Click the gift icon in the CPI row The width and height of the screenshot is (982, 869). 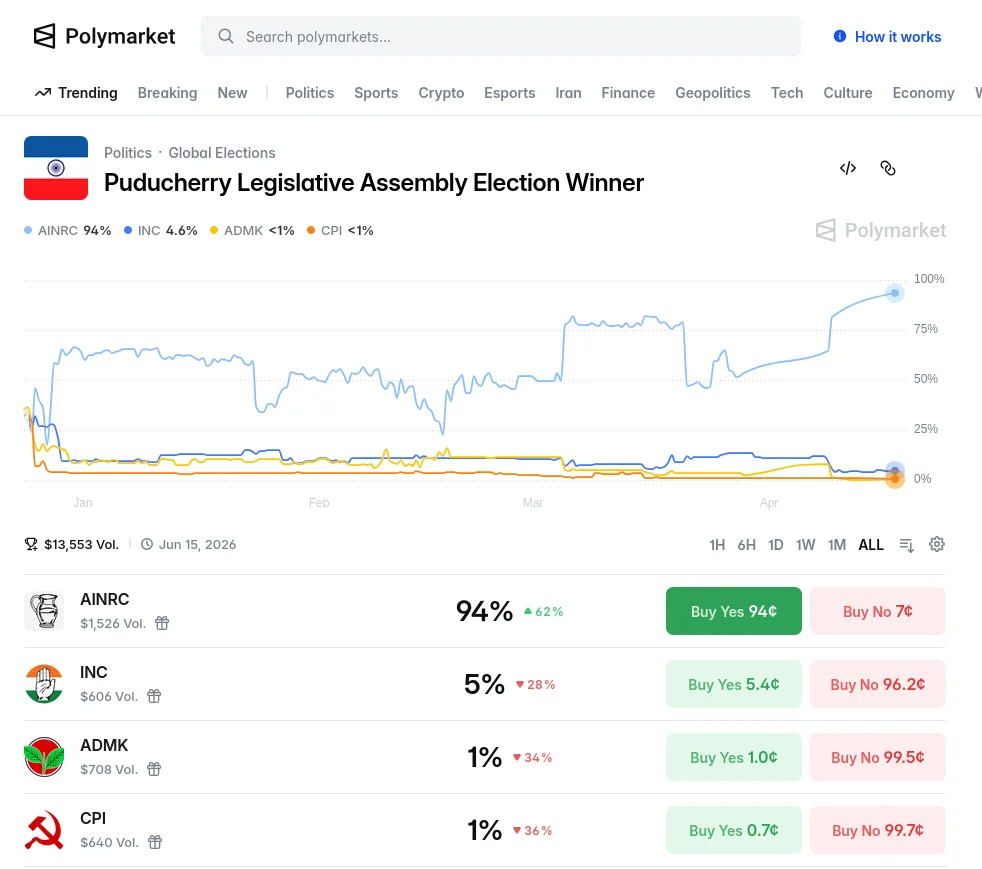pyautogui.click(x=155, y=842)
